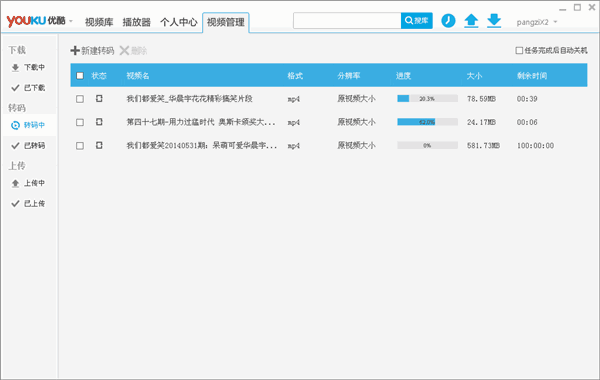Select video name 第四十七期-用力过猛时代
The height and width of the screenshot is (380, 600).
coord(201,122)
